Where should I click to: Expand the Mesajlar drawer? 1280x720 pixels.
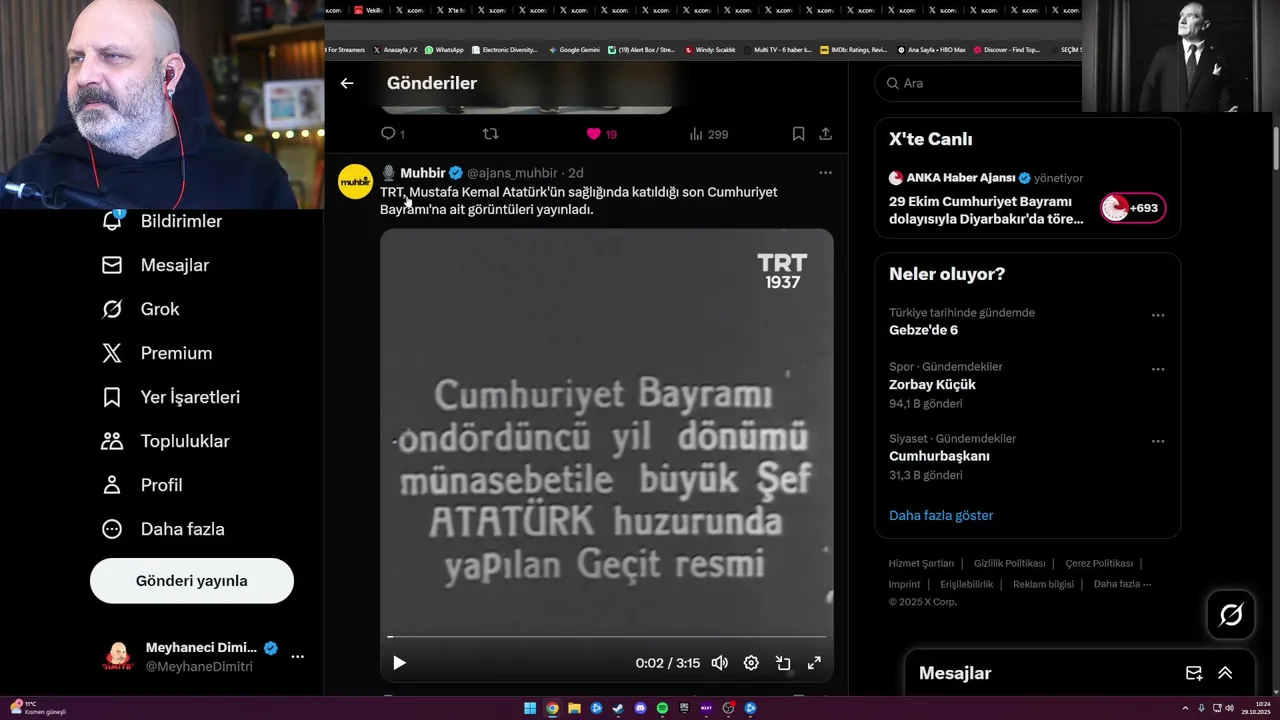[x=1225, y=673]
